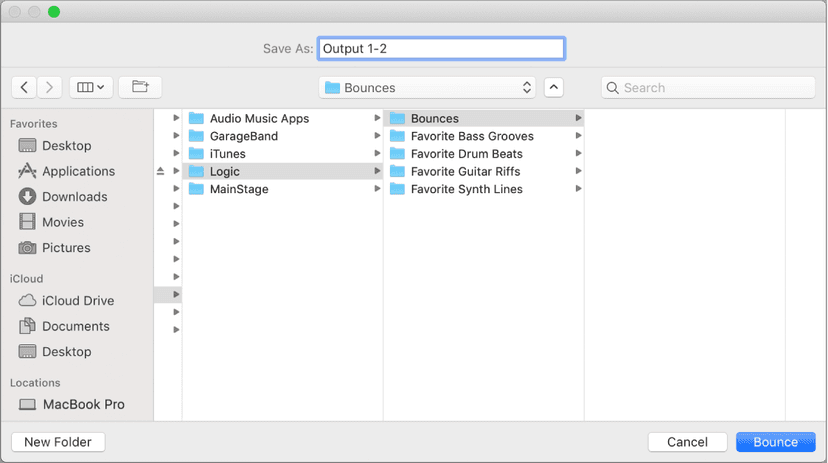Select the Logic folder
828x463 pixels.
(283, 172)
